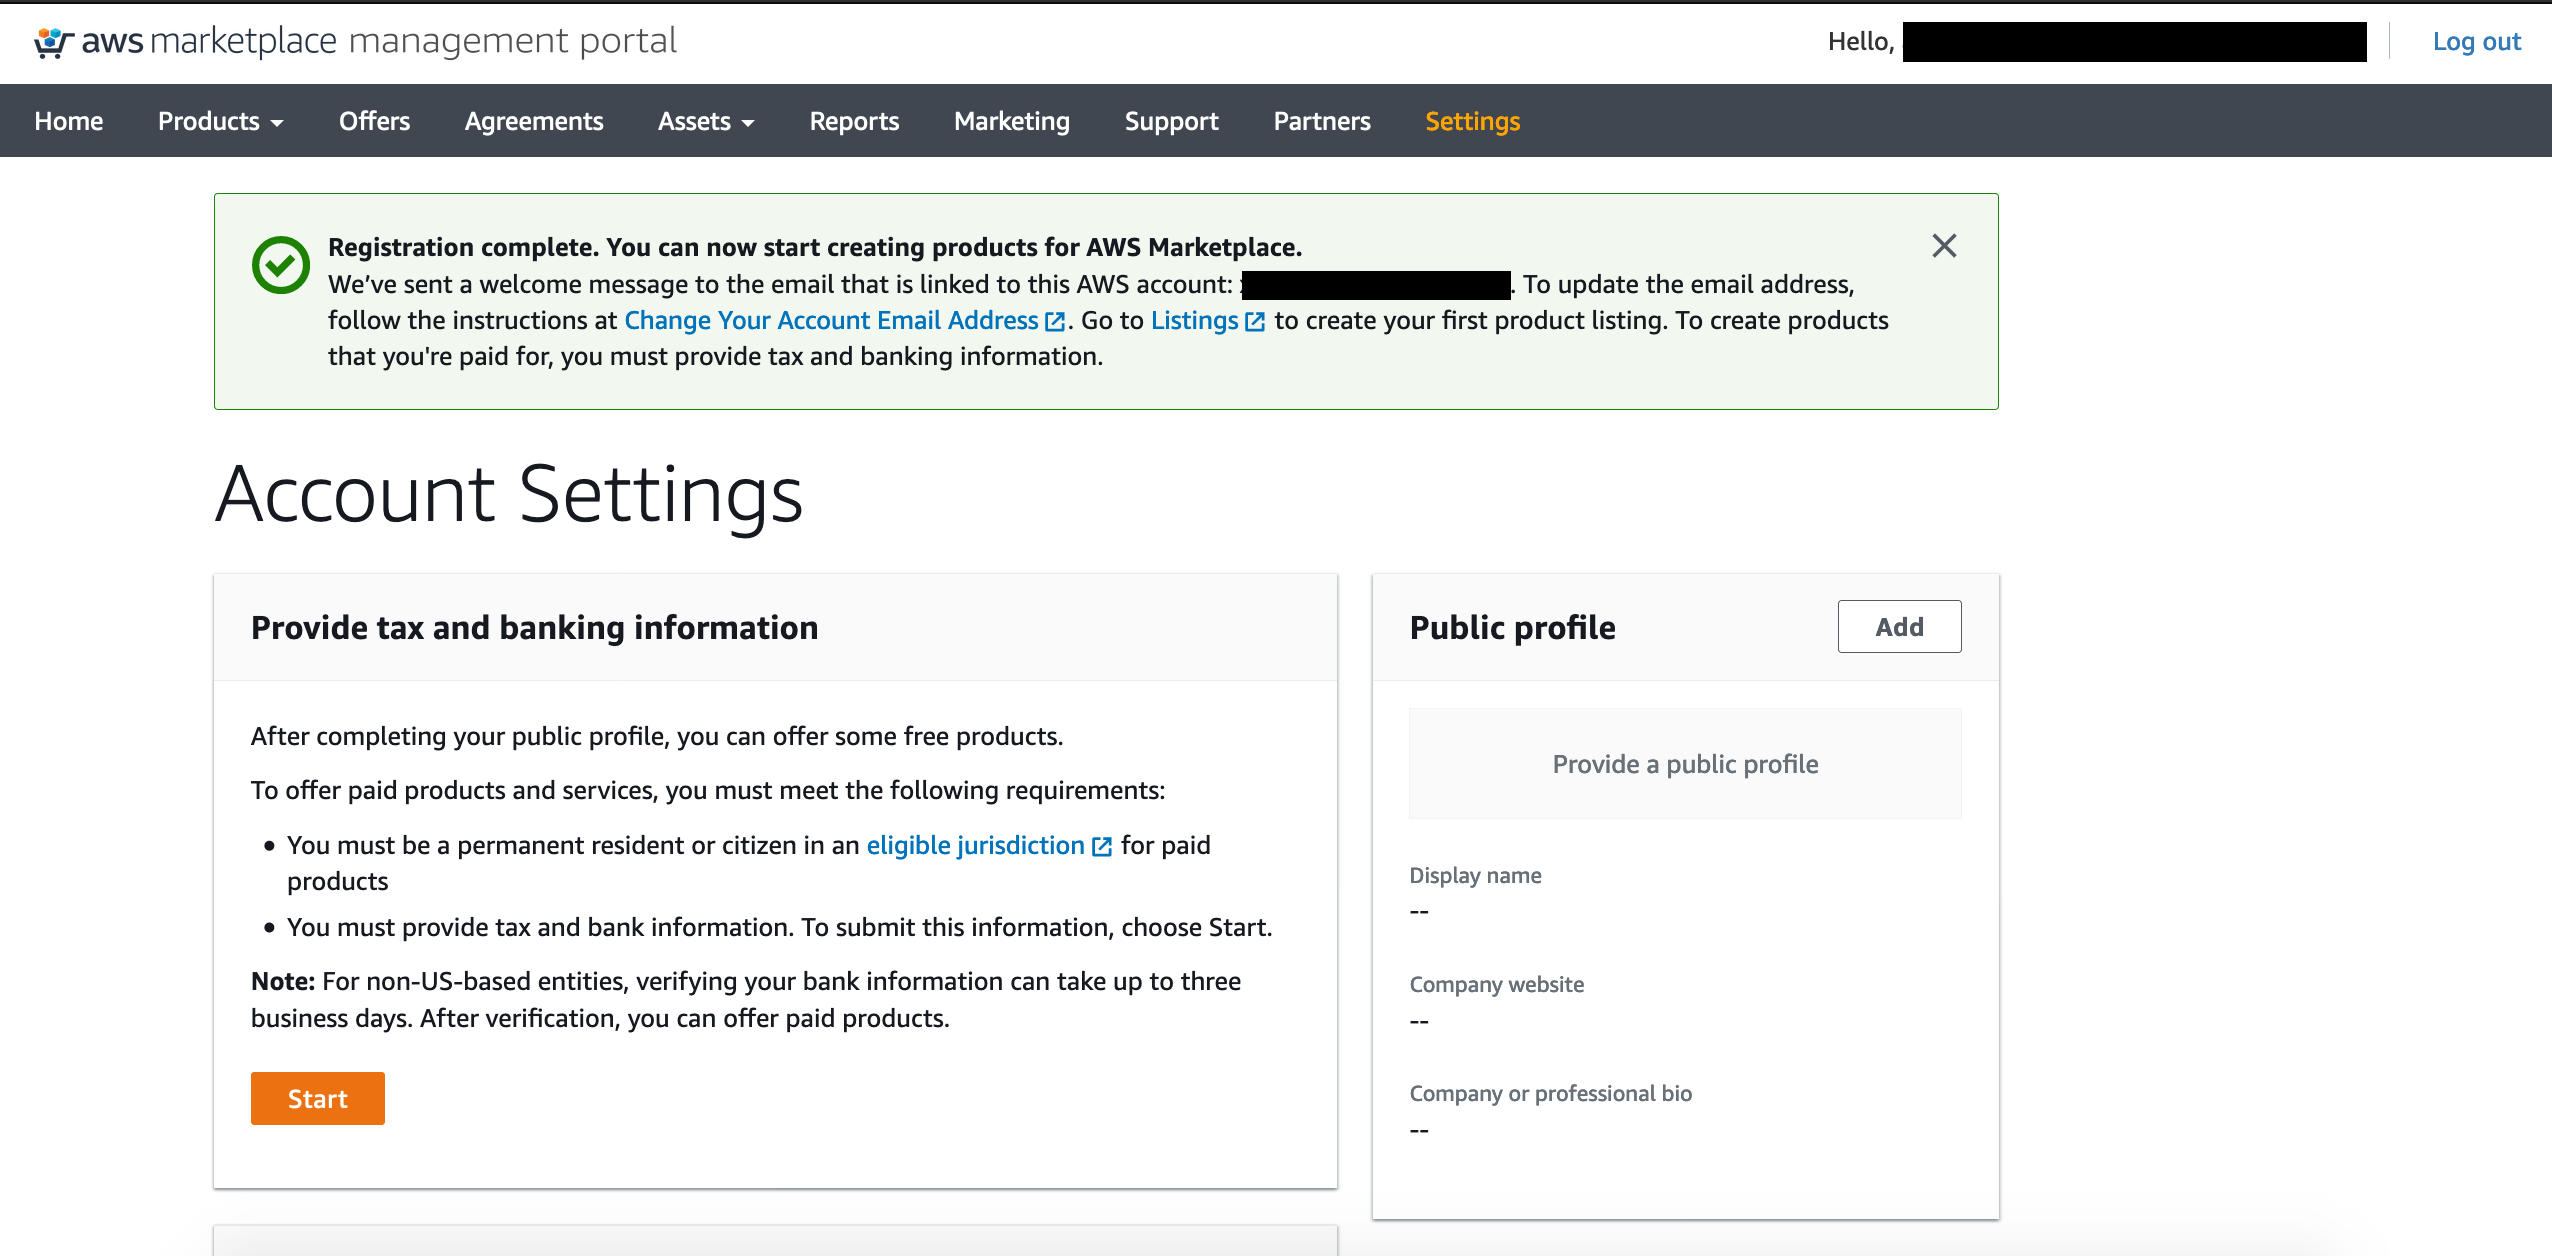This screenshot has width=2552, height=1256.
Task: Open the Marketing section
Action: 1011,121
